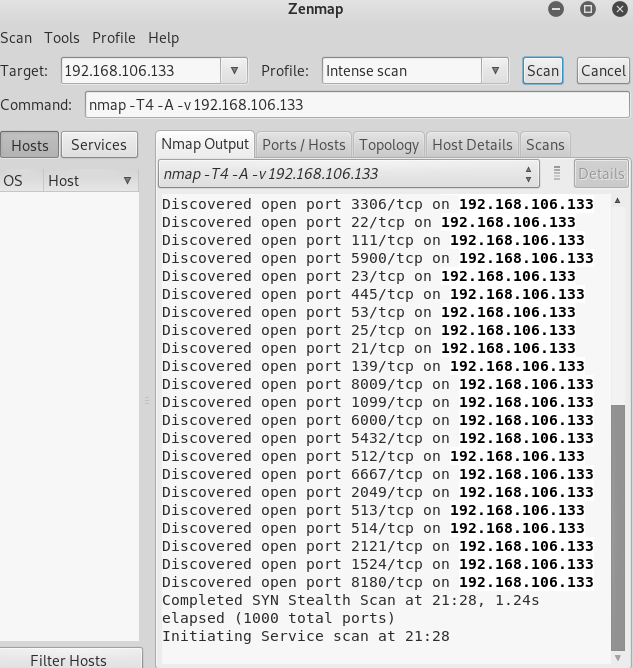
Task: Sort by the Host column header
Action: pyautogui.click(x=91, y=181)
